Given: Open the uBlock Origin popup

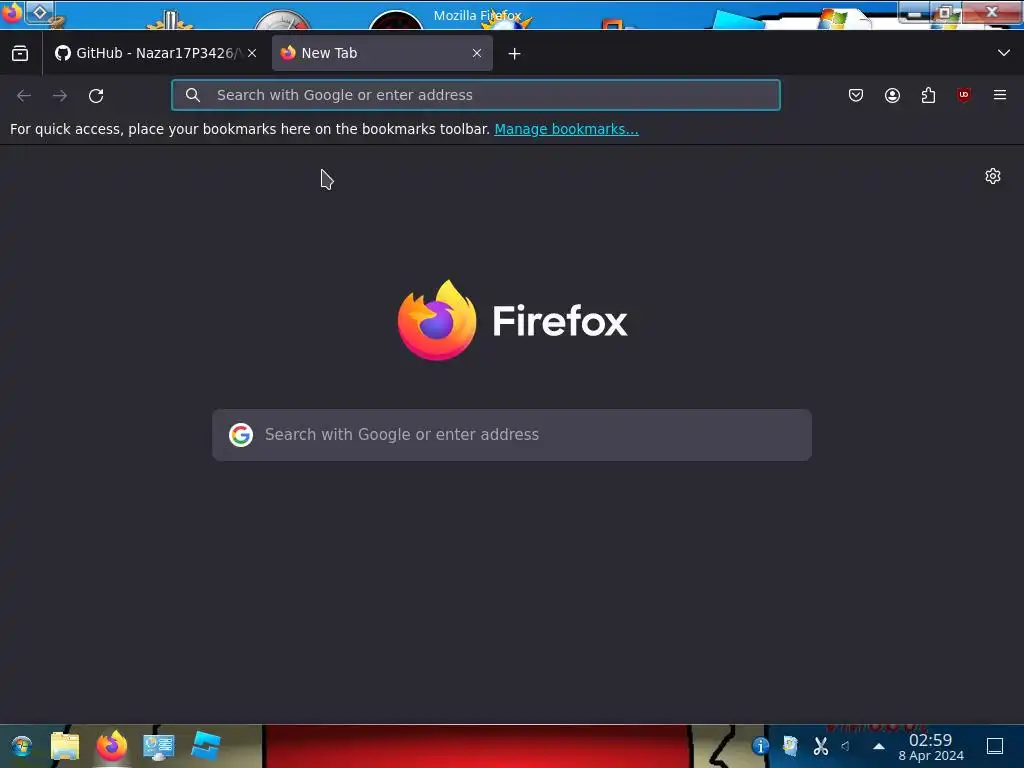Looking at the screenshot, I should 964,96.
